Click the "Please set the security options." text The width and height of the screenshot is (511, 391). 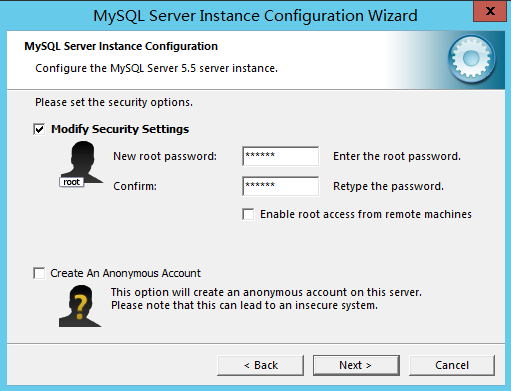pos(114,102)
